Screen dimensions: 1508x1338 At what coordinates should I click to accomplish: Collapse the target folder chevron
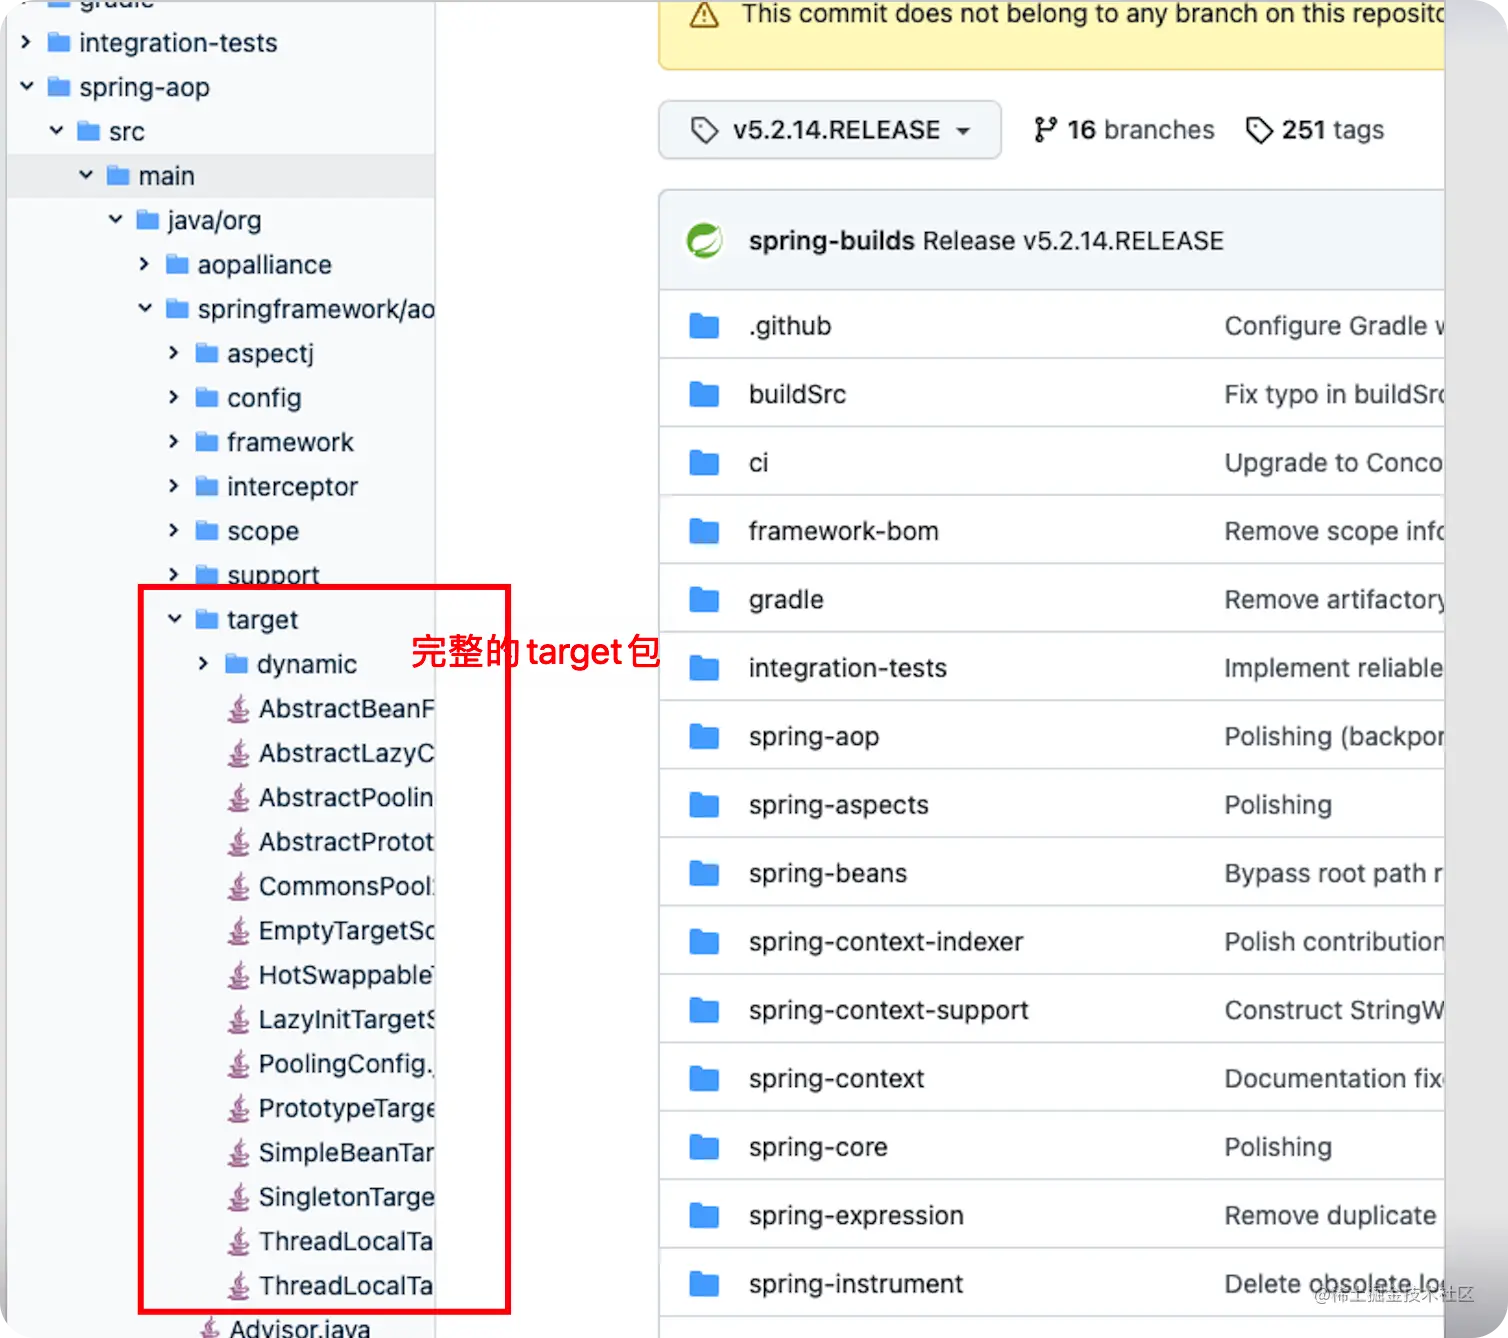click(x=175, y=619)
